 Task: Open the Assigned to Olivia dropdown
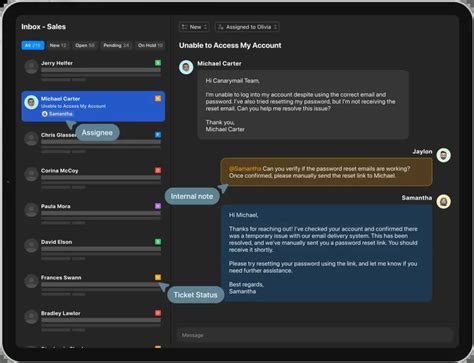click(x=247, y=27)
